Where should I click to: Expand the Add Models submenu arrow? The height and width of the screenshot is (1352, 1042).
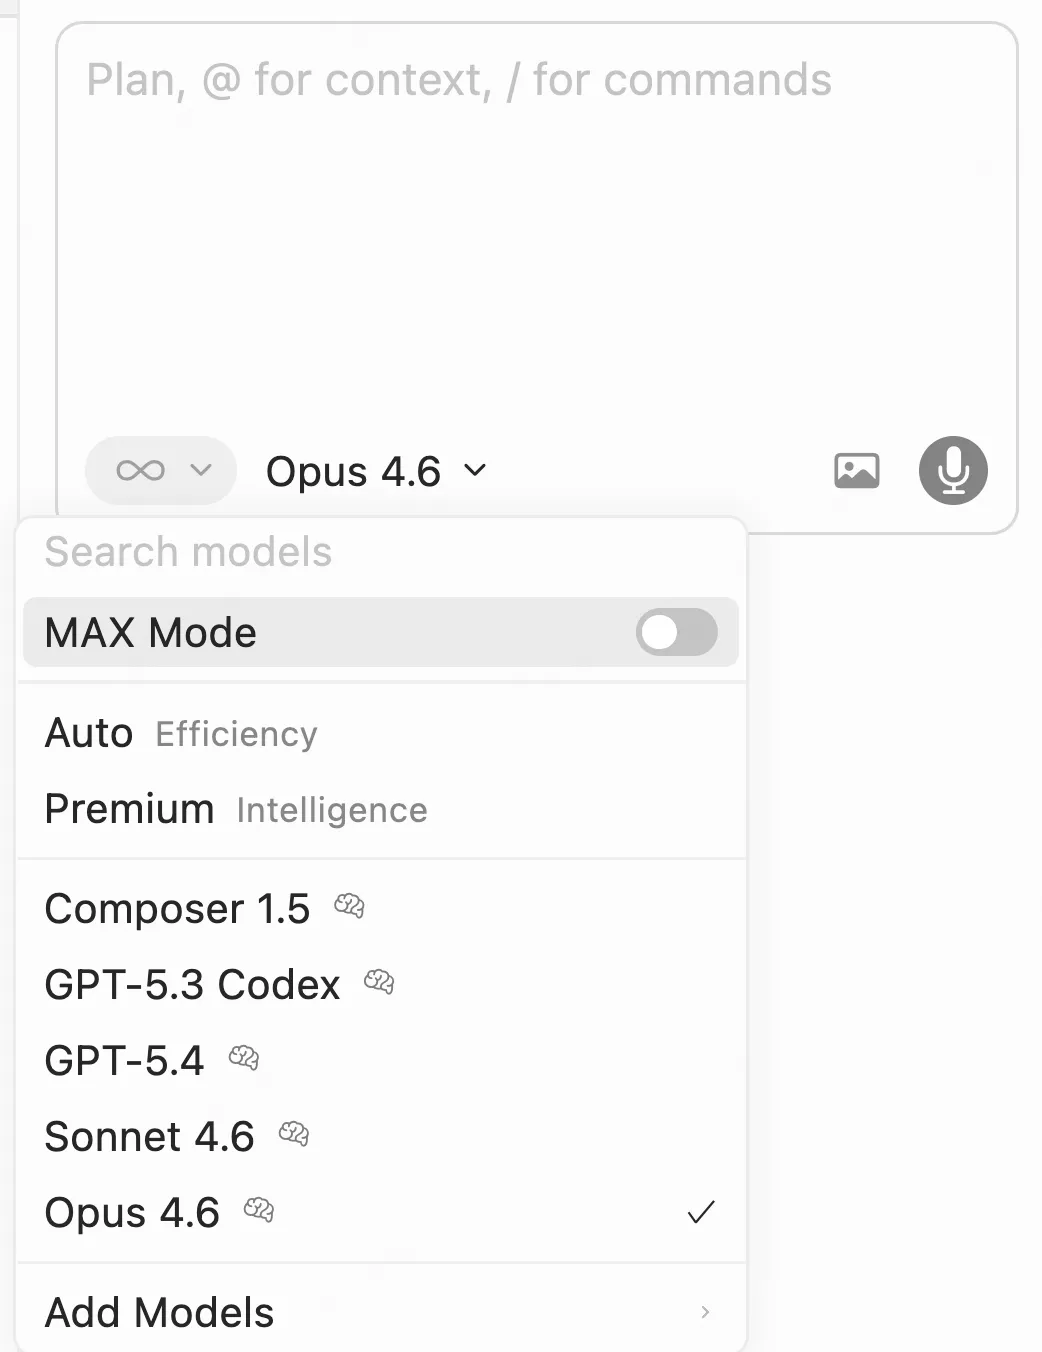click(705, 1312)
